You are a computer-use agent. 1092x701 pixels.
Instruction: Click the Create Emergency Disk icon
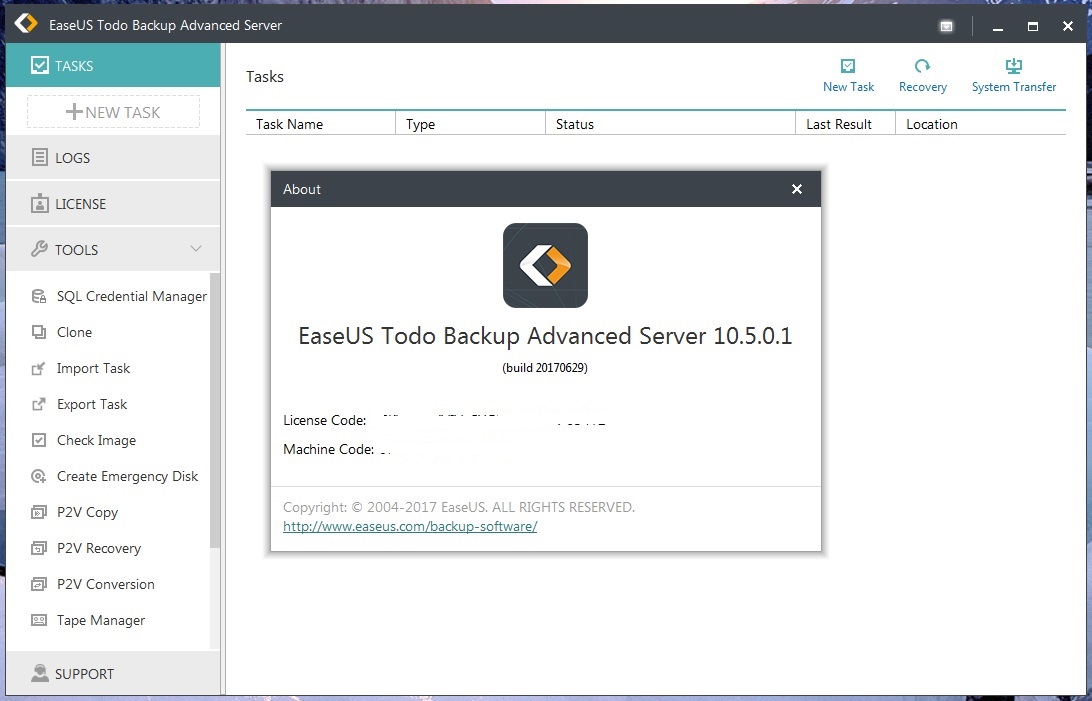coord(39,476)
